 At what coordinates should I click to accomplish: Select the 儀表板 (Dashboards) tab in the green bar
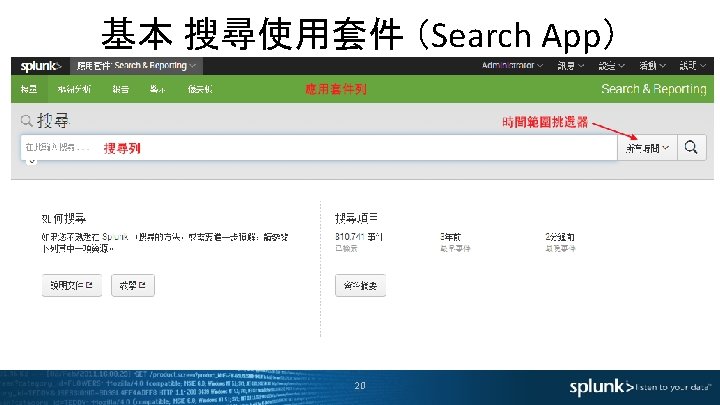tap(200, 89)
